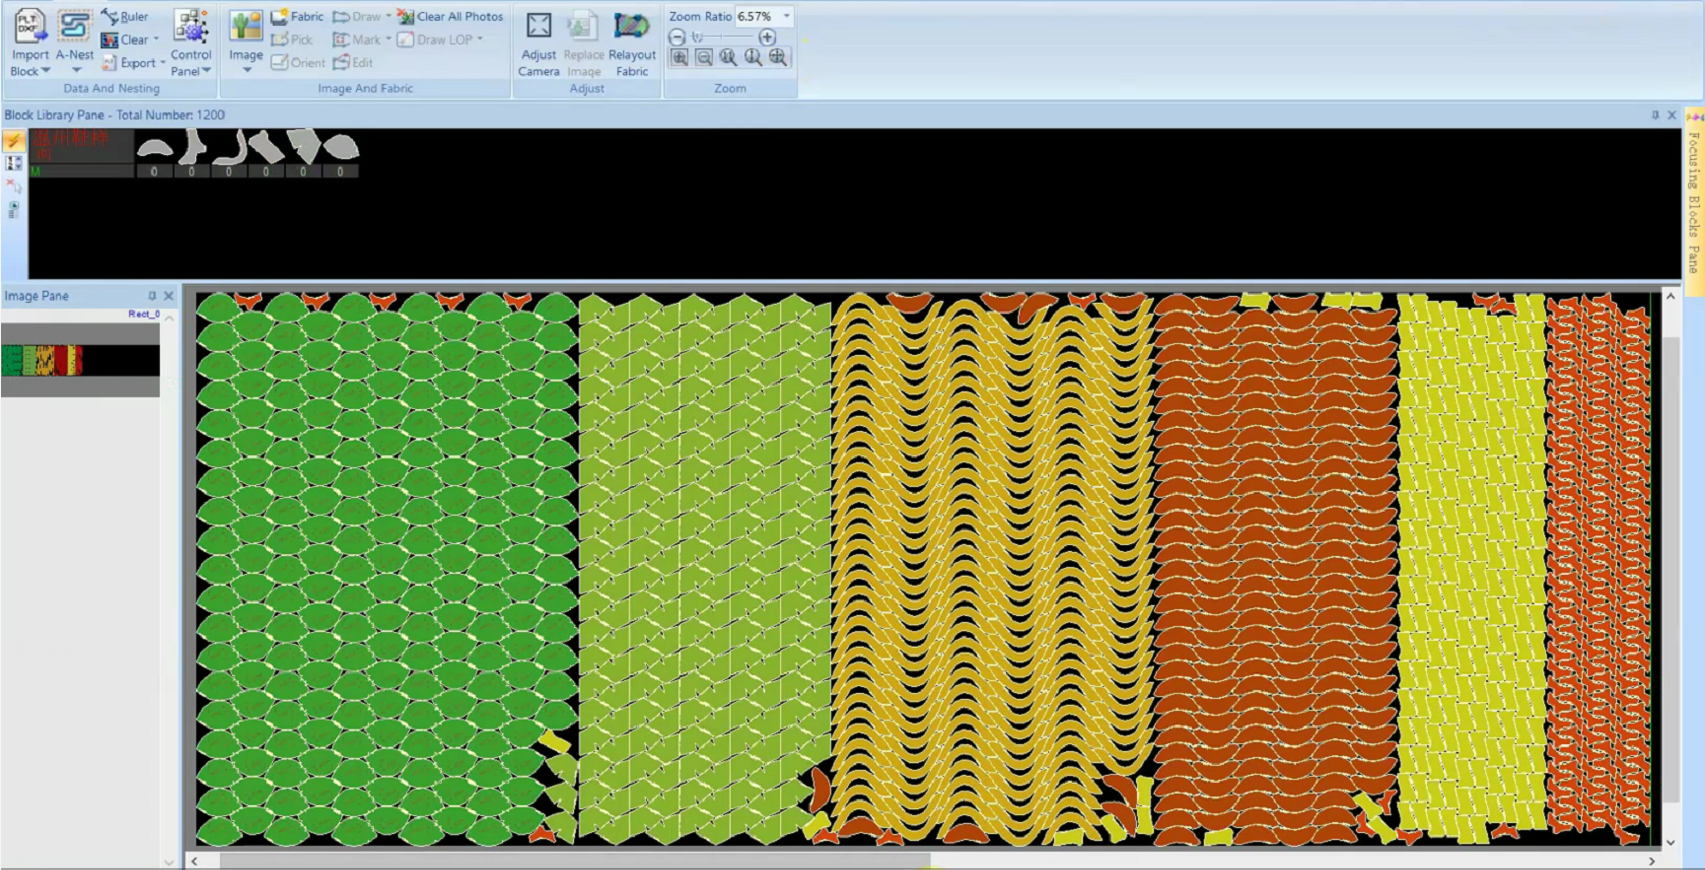Click the horizontal scrollbar thumb of the layout

coord(574,860)
